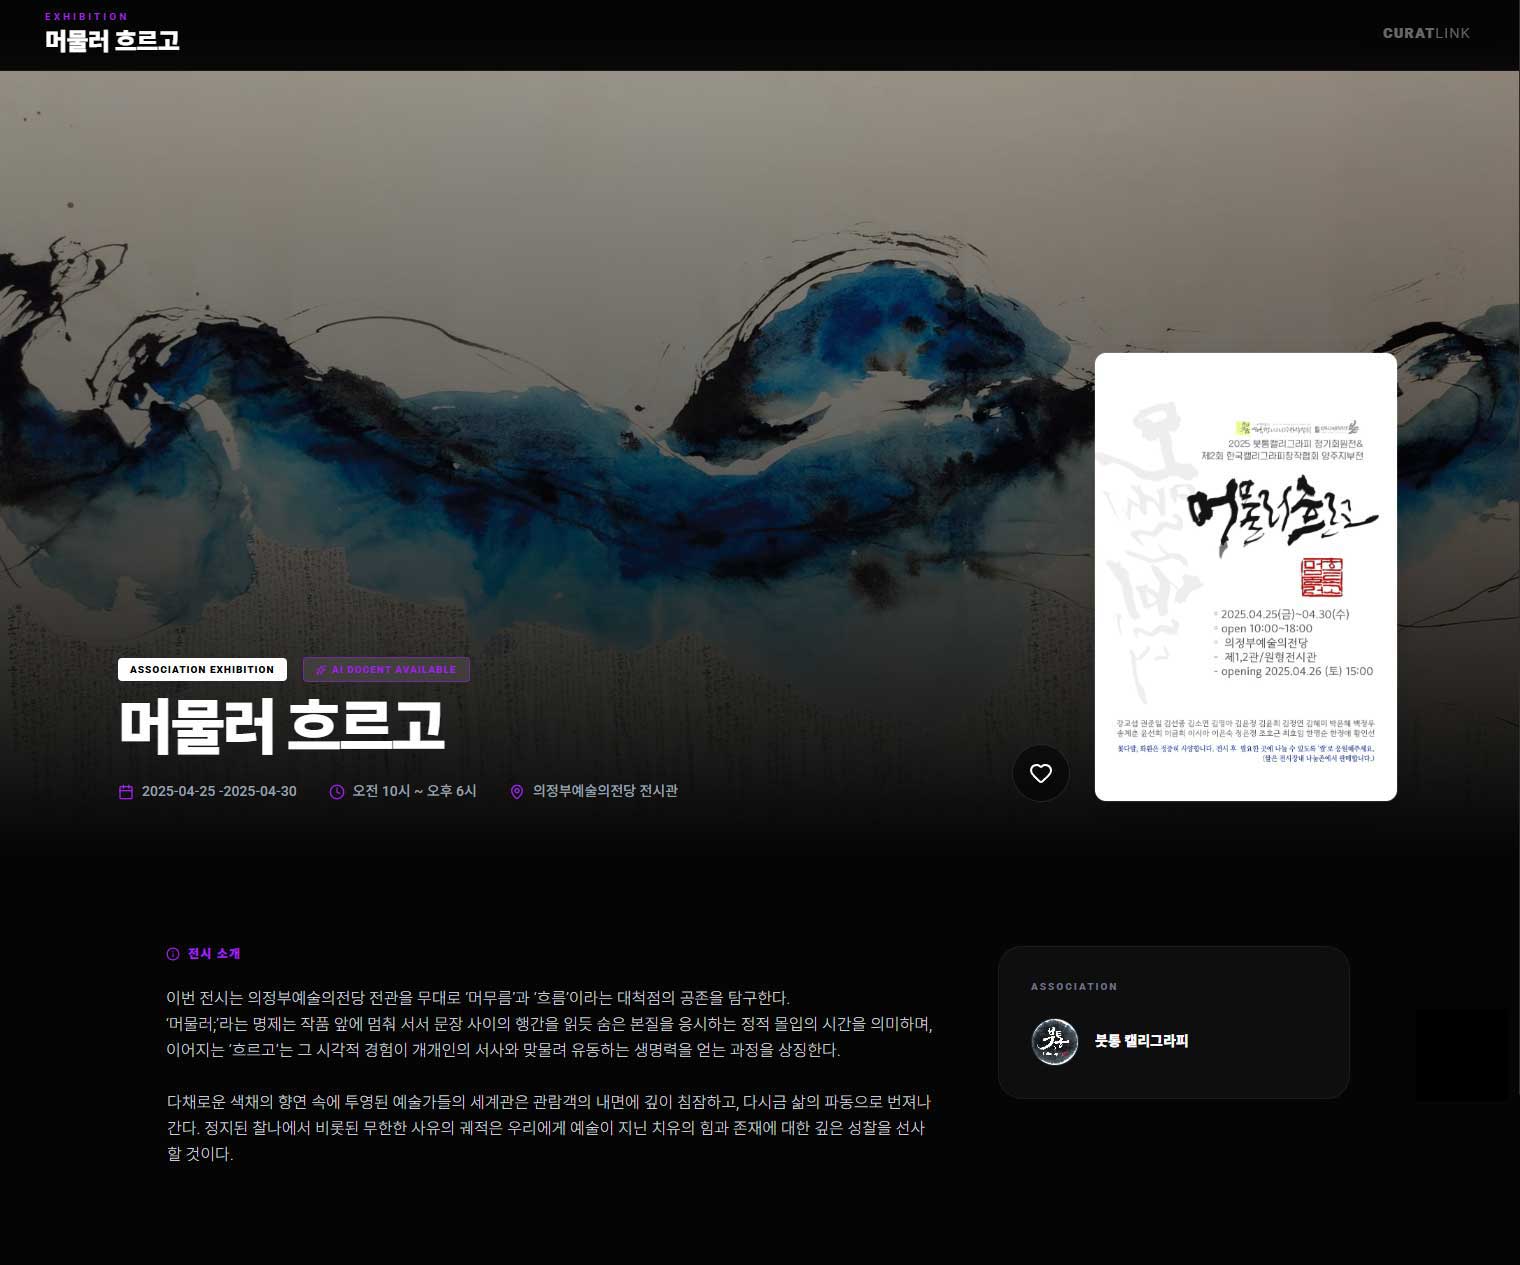Viewport: 1520px width, 1265px height.
Task: Click the heart favorite button
Action: pyautogui.click(x=1041, y=773)
